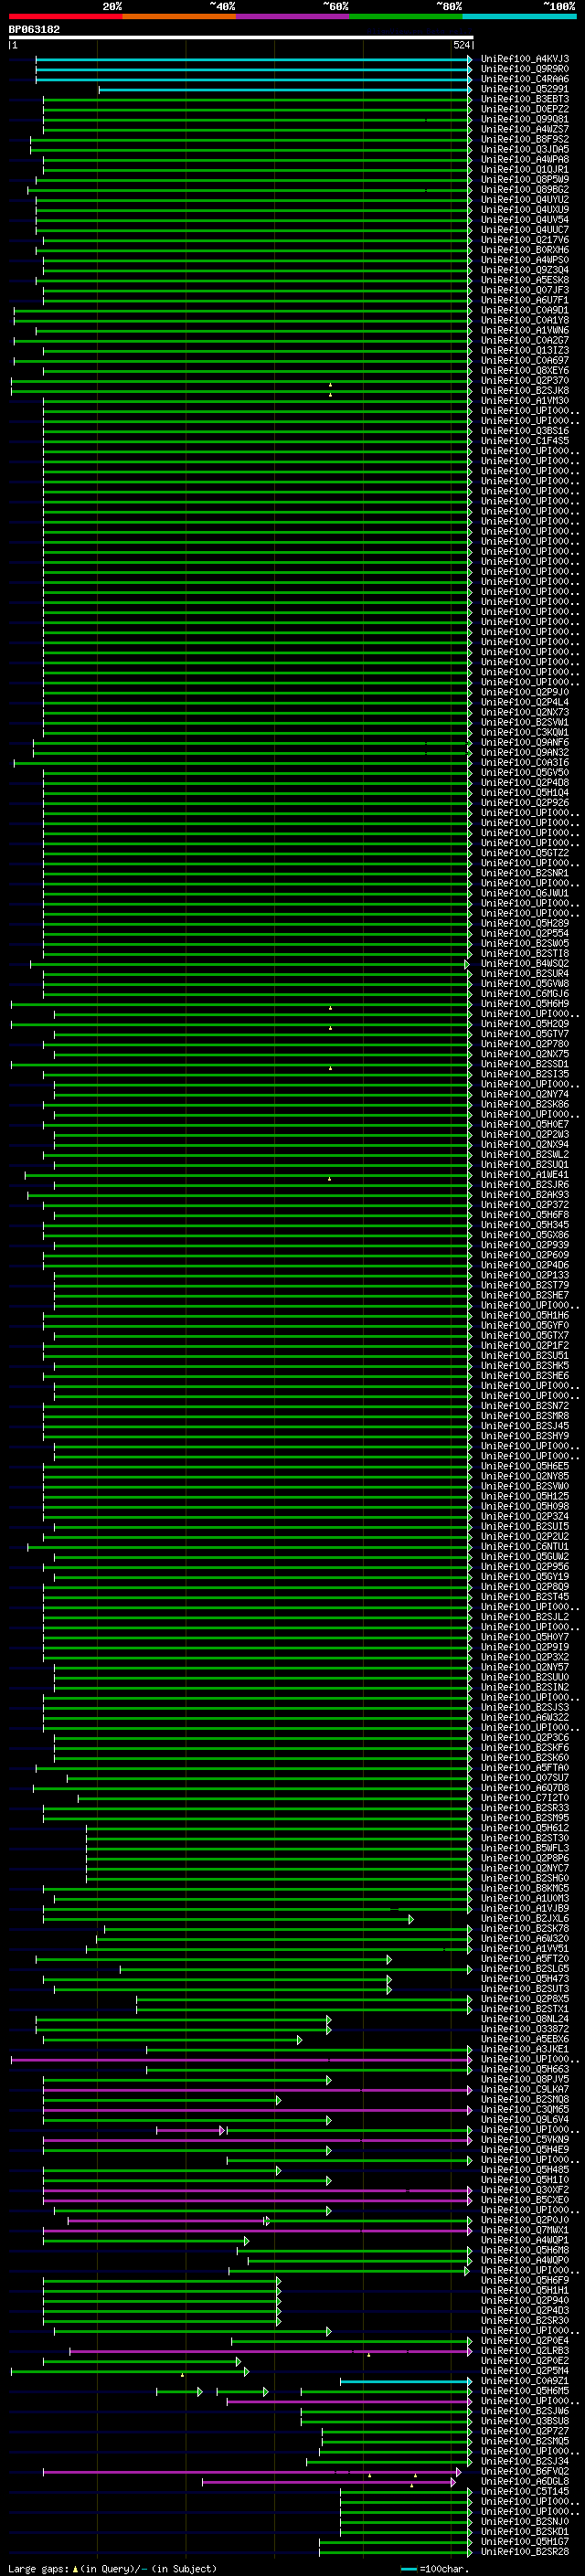
Task: Select the query label BP063182
Action: pos(34,29)
